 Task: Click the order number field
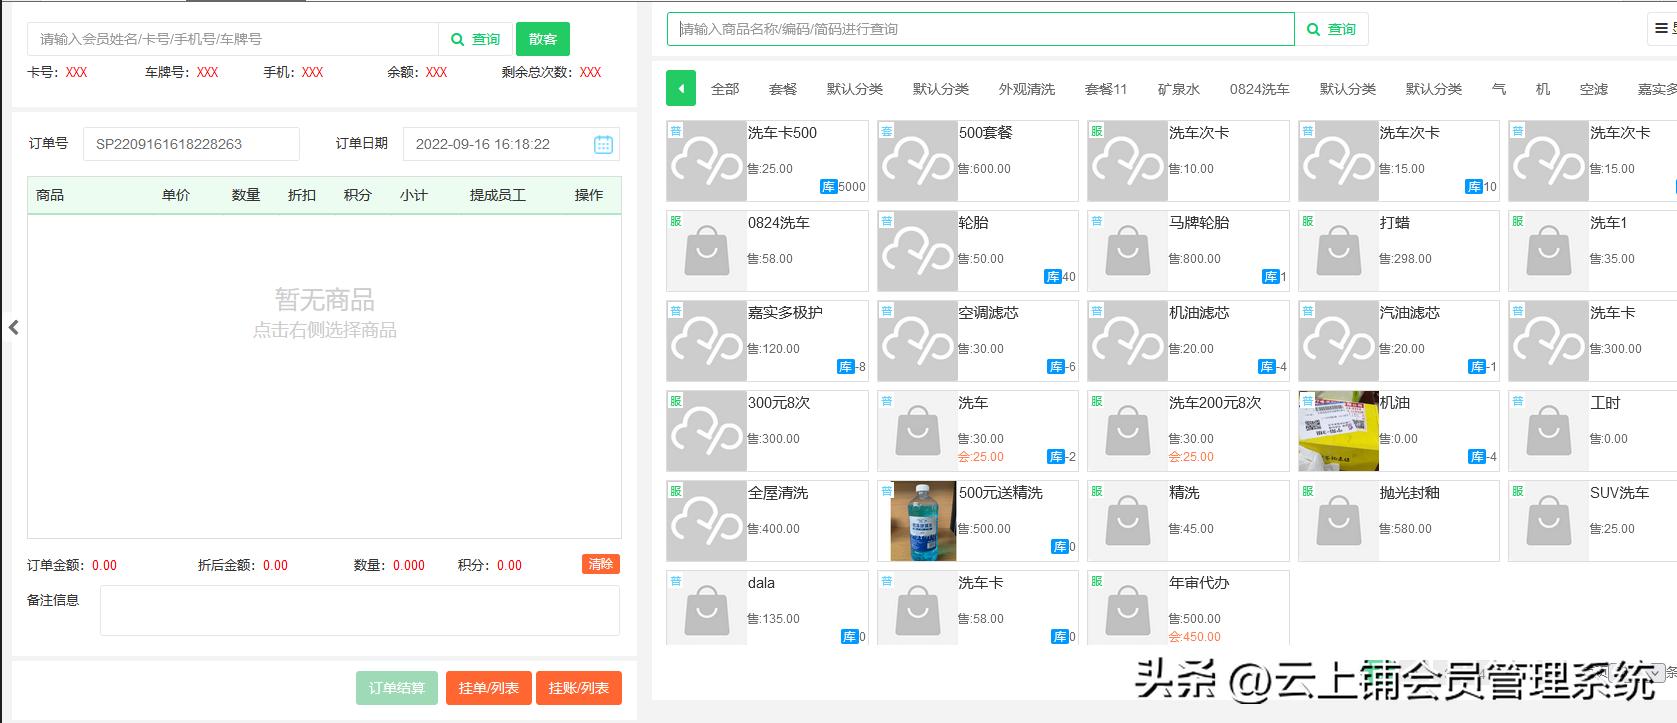pos(191,144)
